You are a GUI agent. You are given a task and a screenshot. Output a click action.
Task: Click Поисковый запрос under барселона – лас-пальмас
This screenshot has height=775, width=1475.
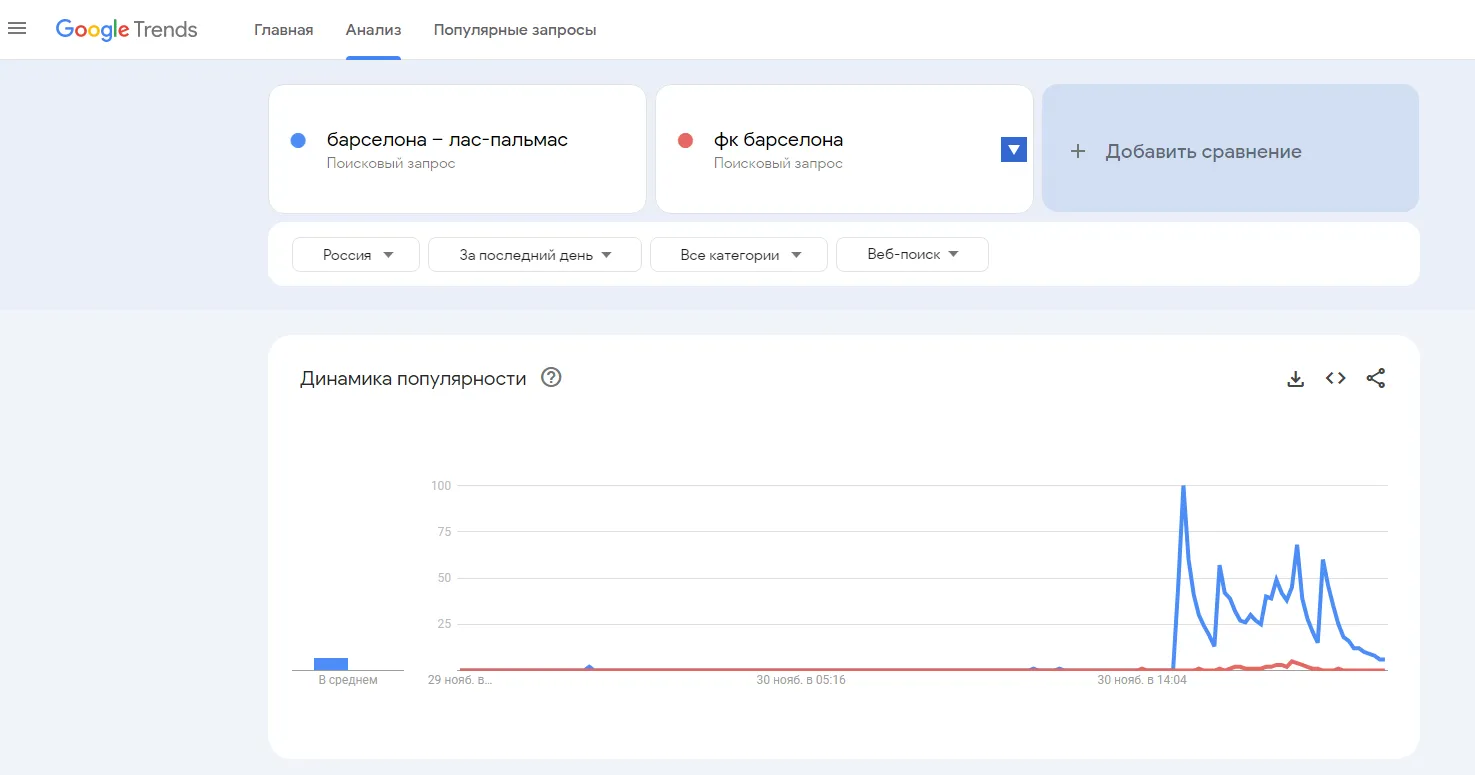click(x=391, y=163)
